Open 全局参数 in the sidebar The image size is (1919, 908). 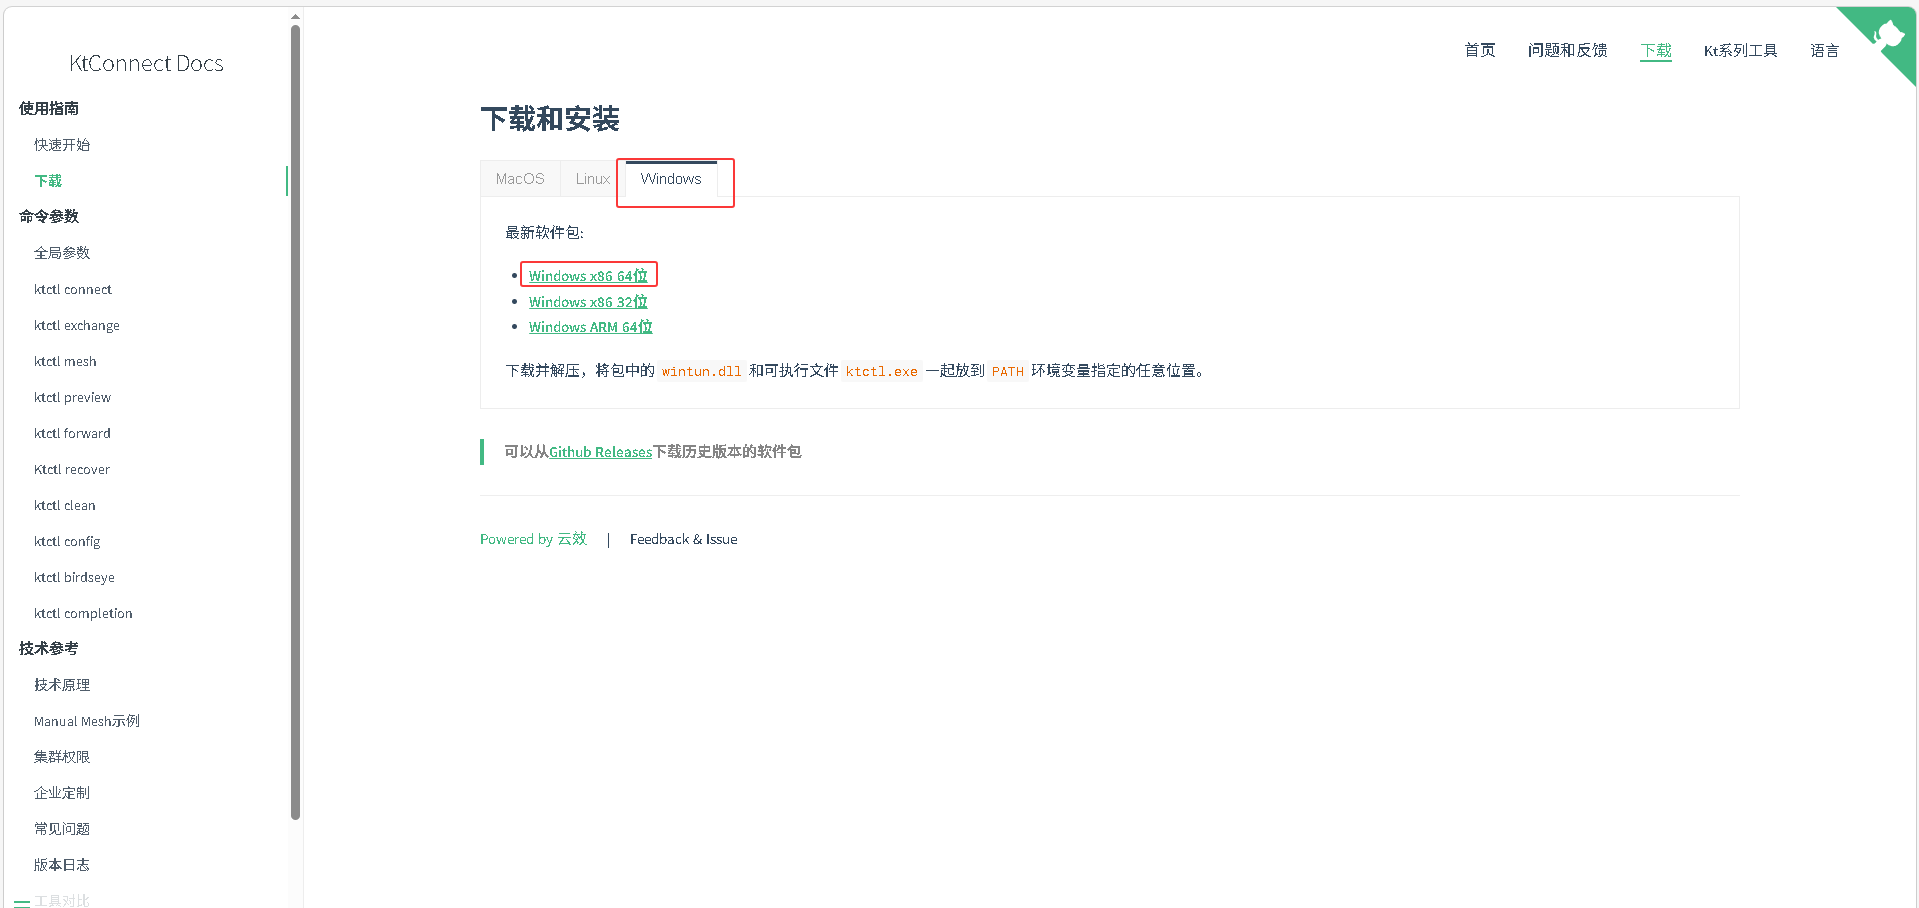point(62,253)
